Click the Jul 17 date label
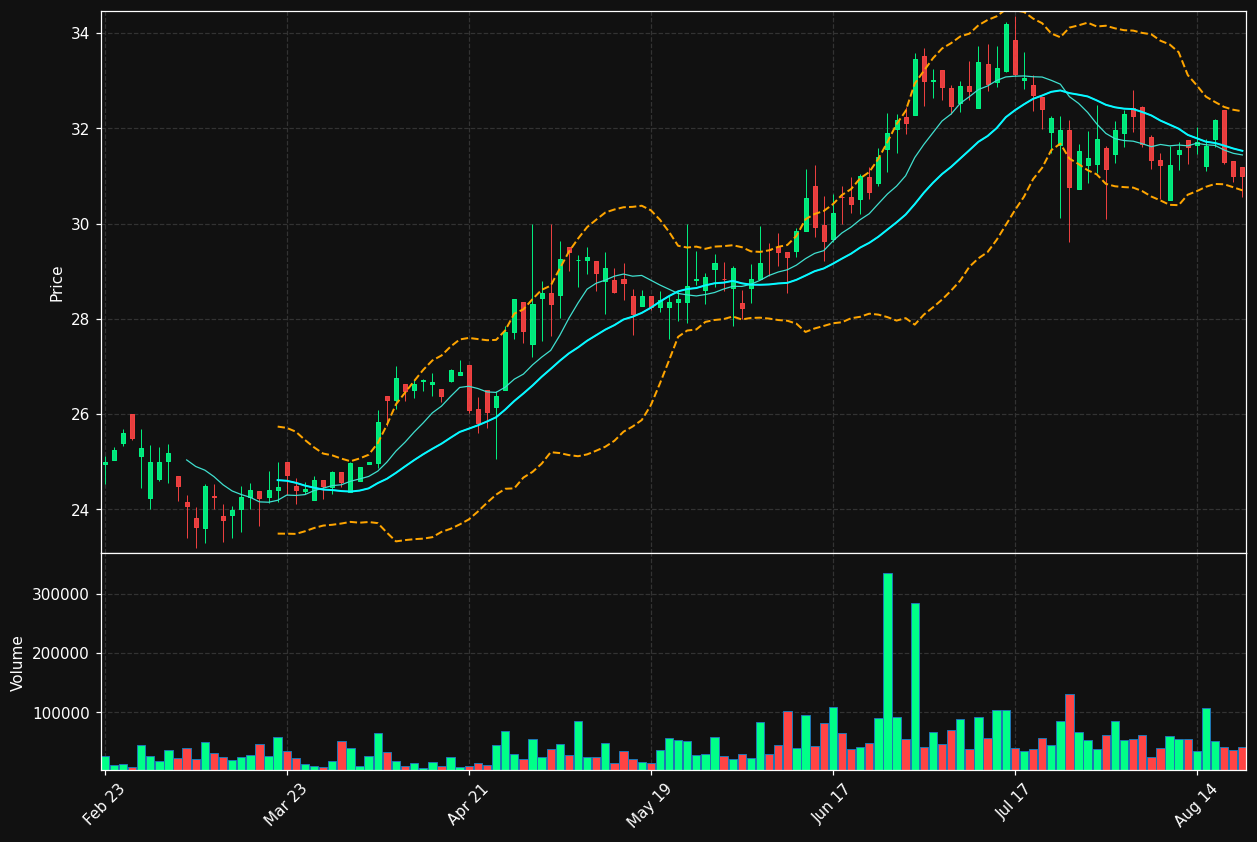Viewport: 1257px width, 842px height. (1016, 804)
